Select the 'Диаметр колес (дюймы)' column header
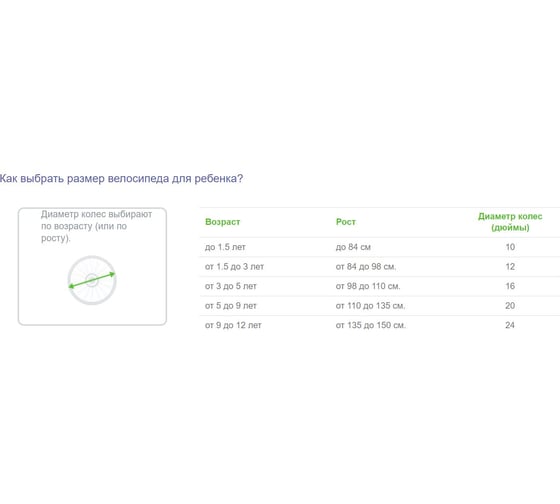The image size is (560, 504). coord(510,222)
